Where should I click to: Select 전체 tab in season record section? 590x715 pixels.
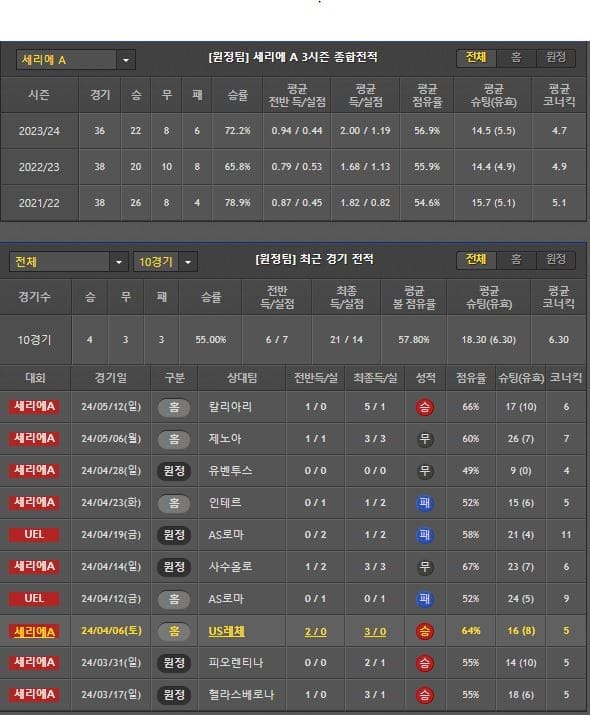476,57
